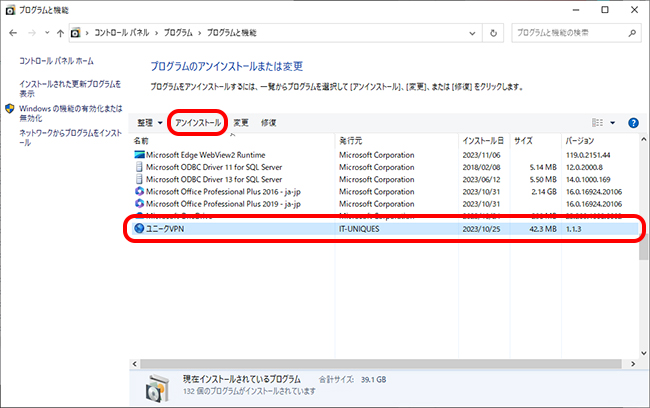The height and width of the screenshot is (408, 650).
Task: Click the view layout icon
Action: coord(597,123)
